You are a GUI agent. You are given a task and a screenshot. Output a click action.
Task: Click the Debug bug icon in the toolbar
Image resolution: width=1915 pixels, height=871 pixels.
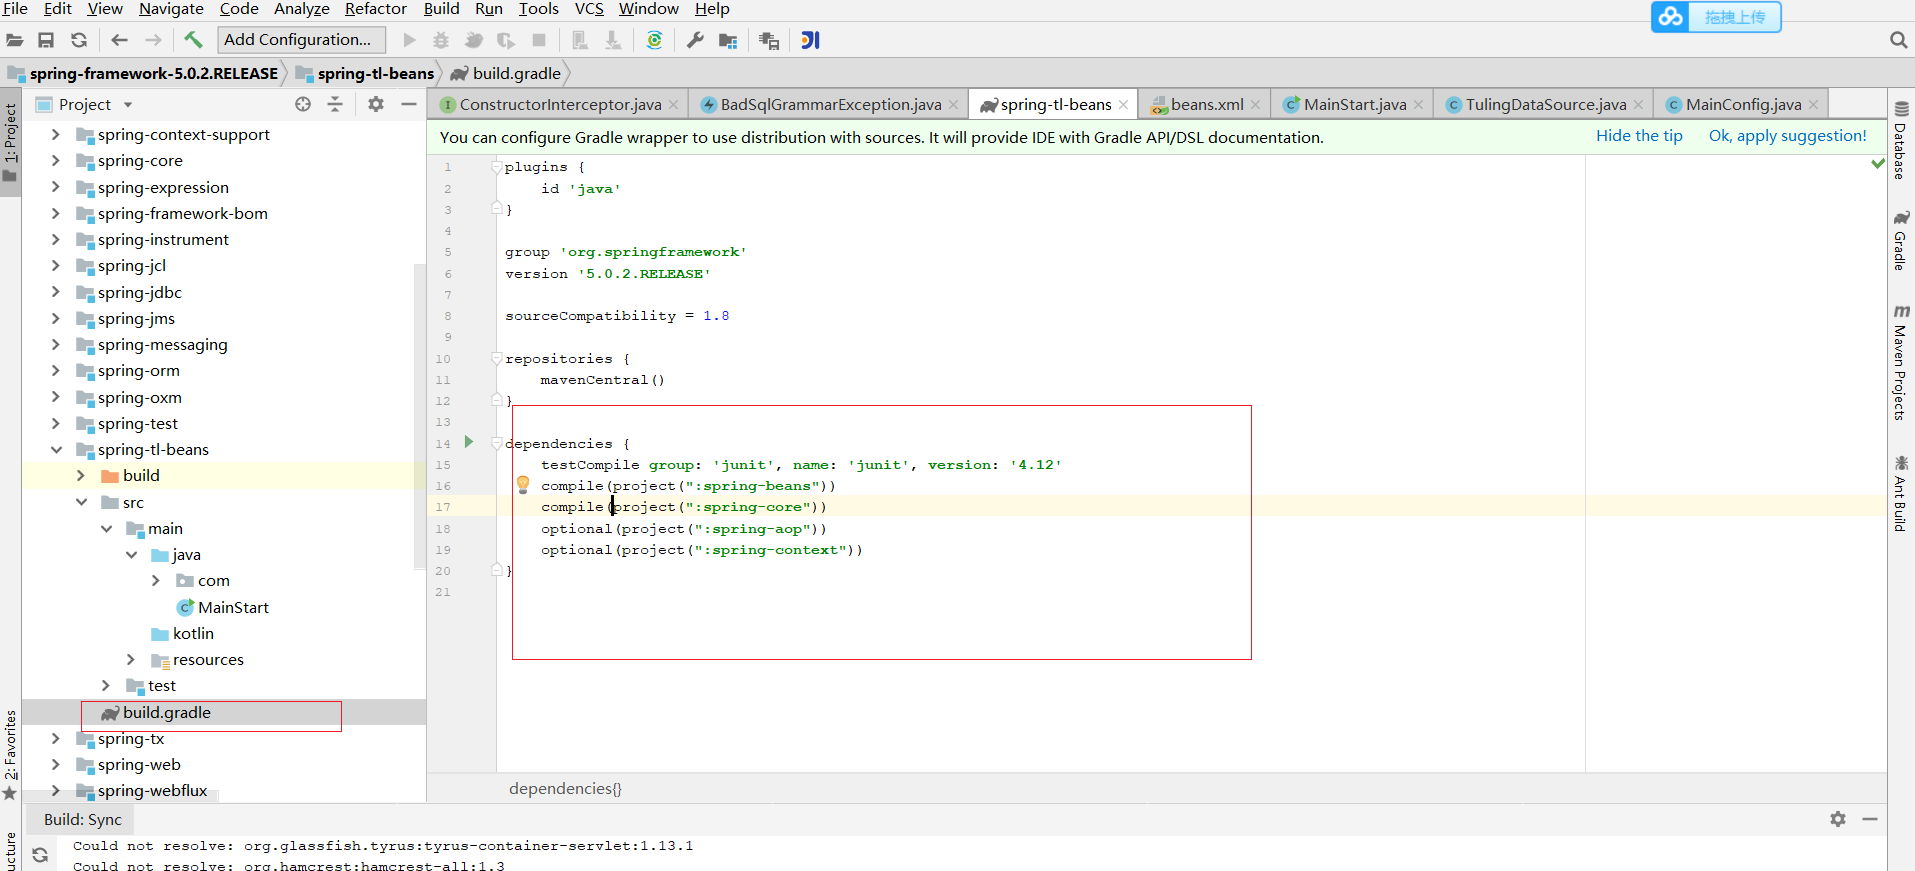(441, 40)
